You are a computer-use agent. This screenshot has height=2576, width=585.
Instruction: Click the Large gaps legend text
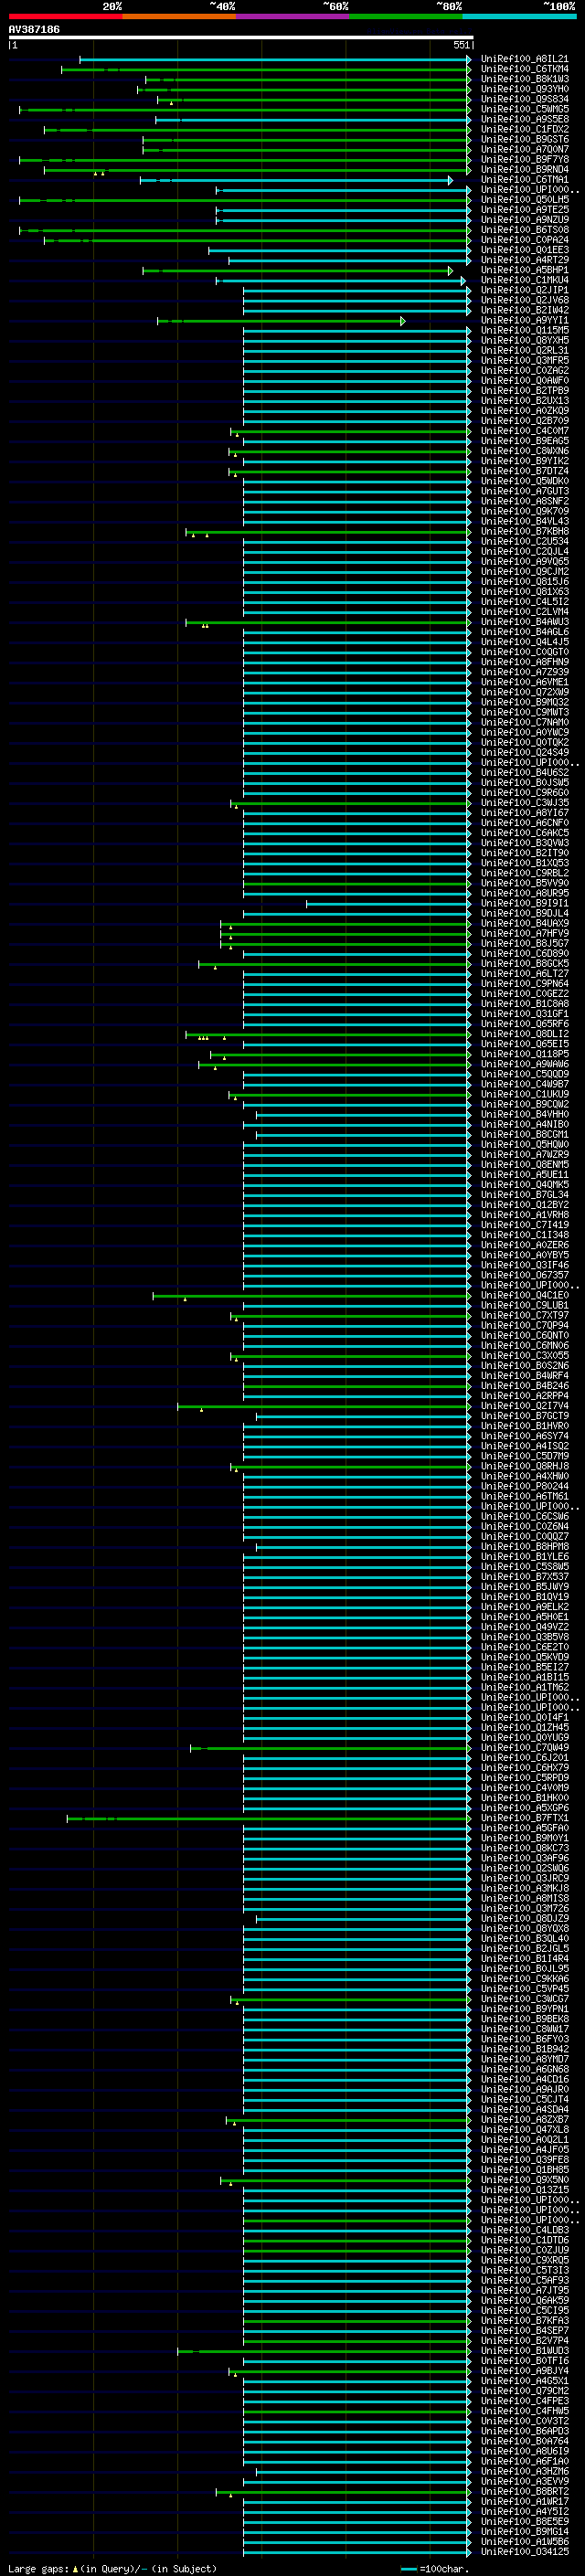tap(112, 2568)
